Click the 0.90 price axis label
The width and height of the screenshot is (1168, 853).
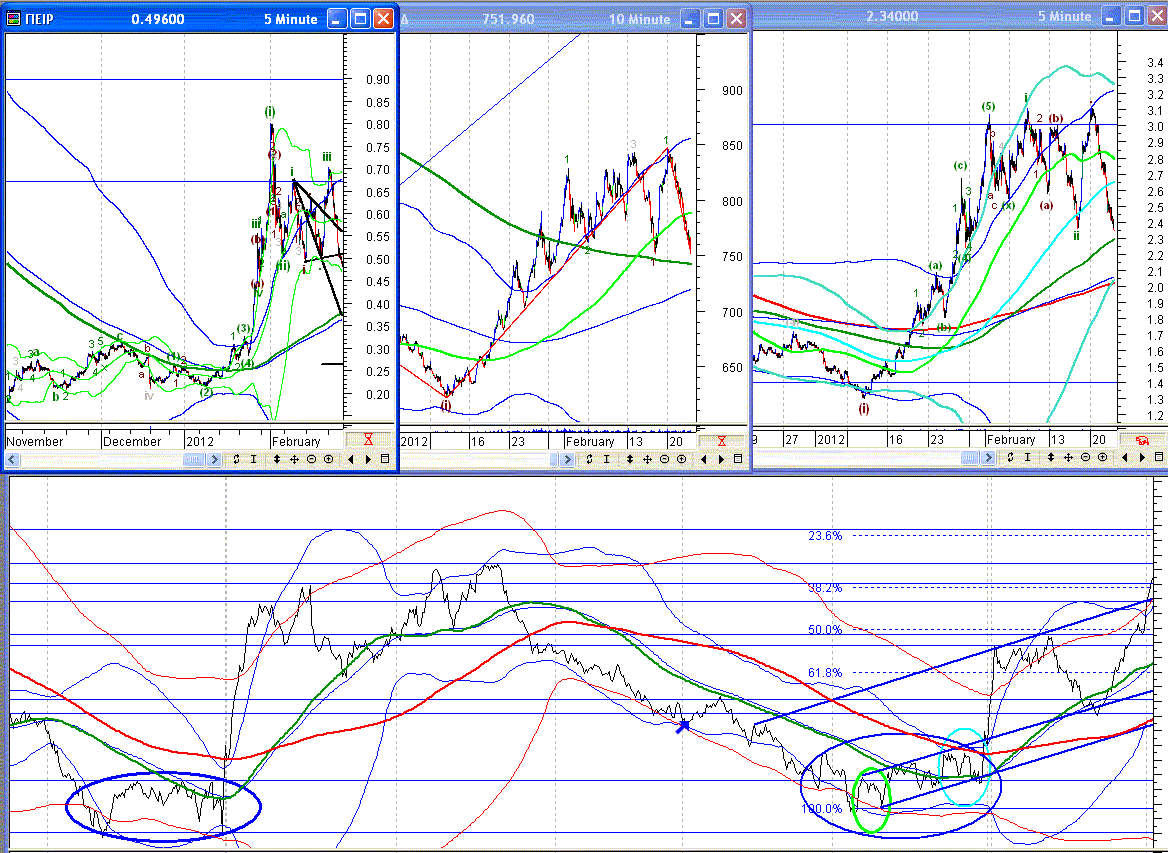[x=378, y=80]
